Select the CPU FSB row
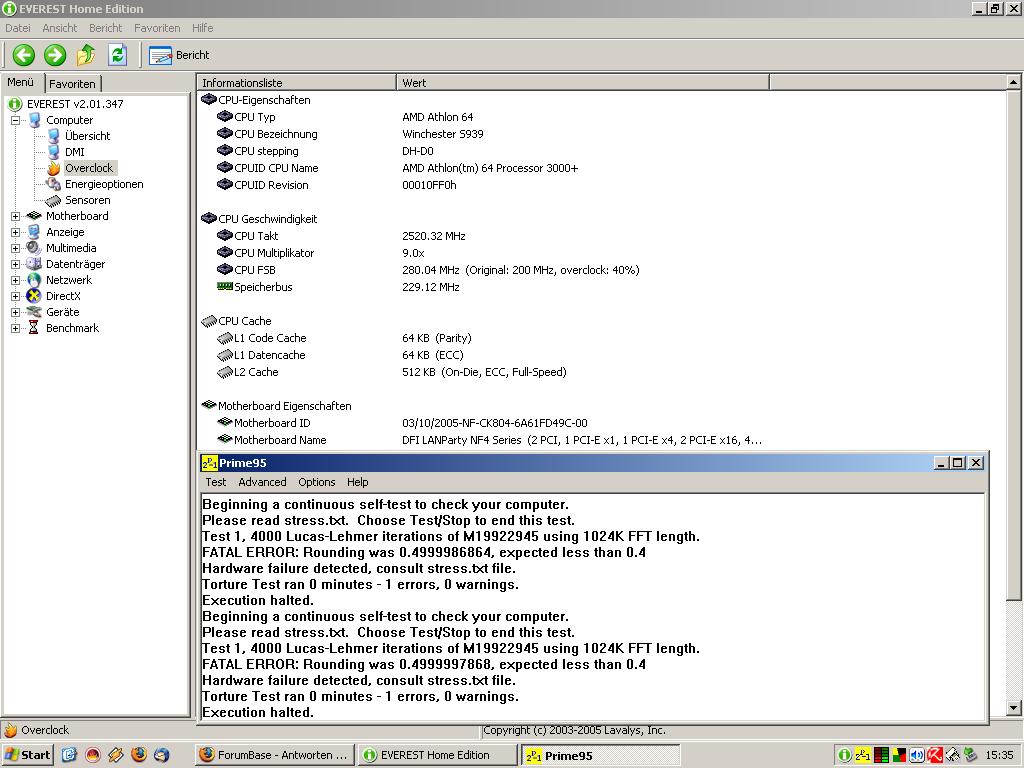This screenshot has width=1024, height=768. pyautogui.click(x=601, y=270)
